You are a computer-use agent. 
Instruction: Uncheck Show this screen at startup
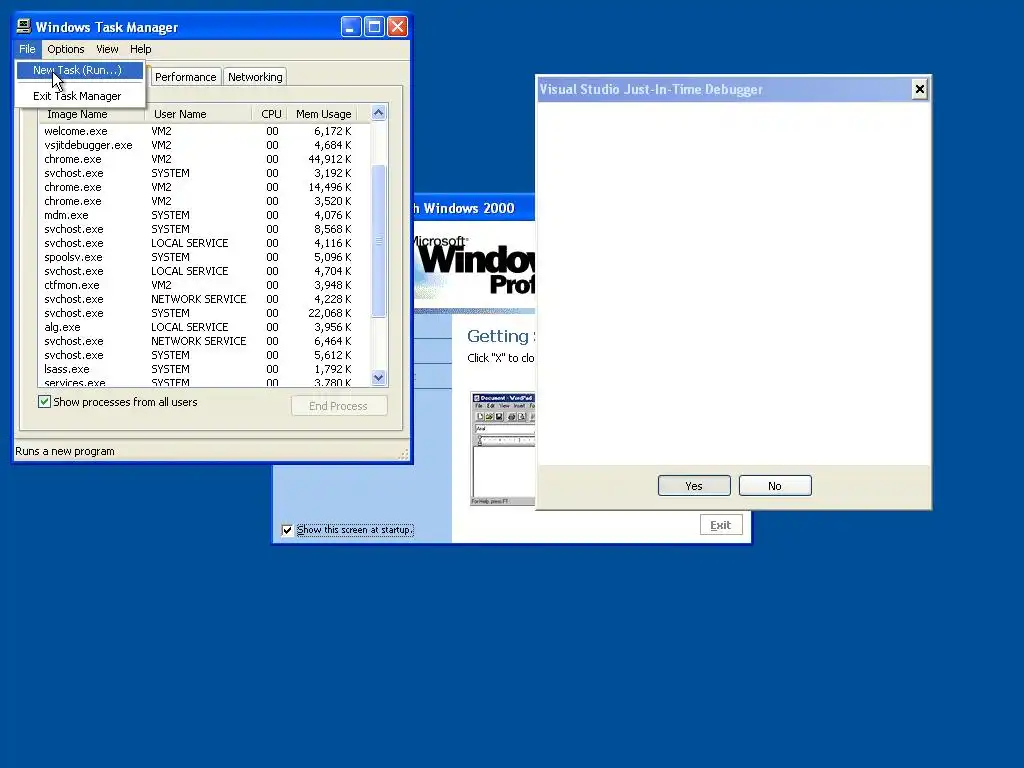point(287,530)
